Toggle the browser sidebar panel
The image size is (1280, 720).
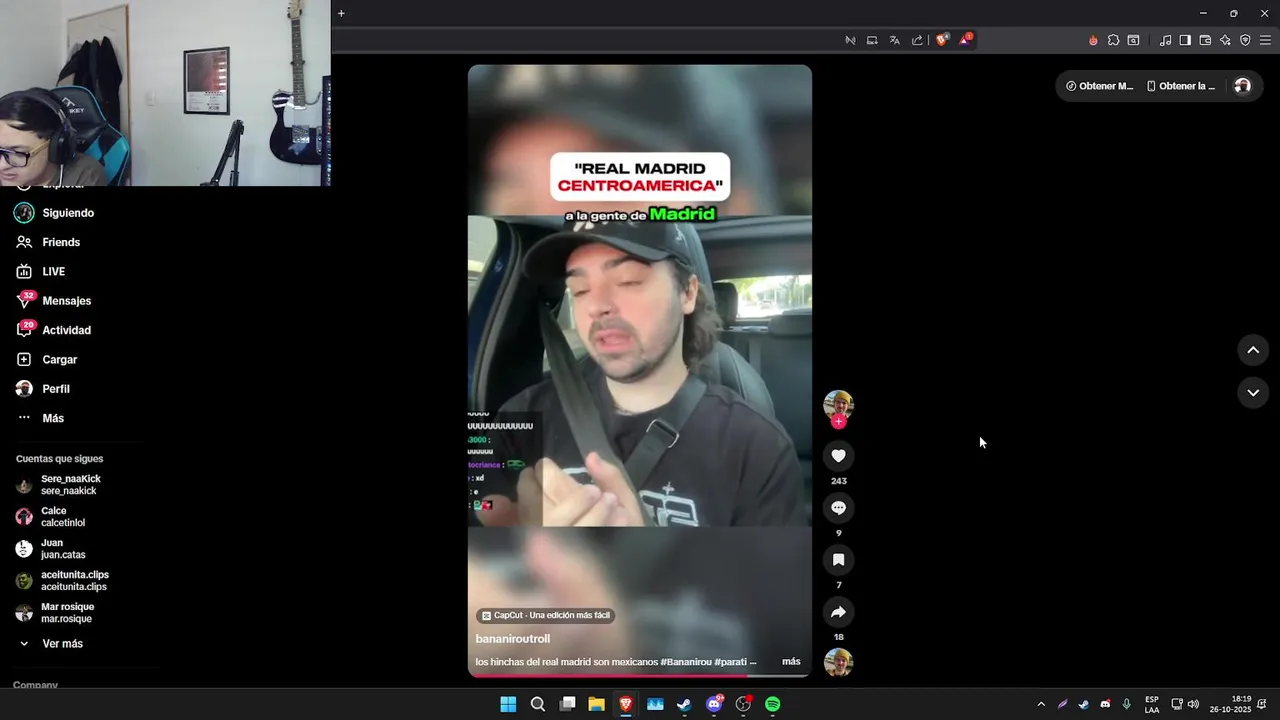1185,40
